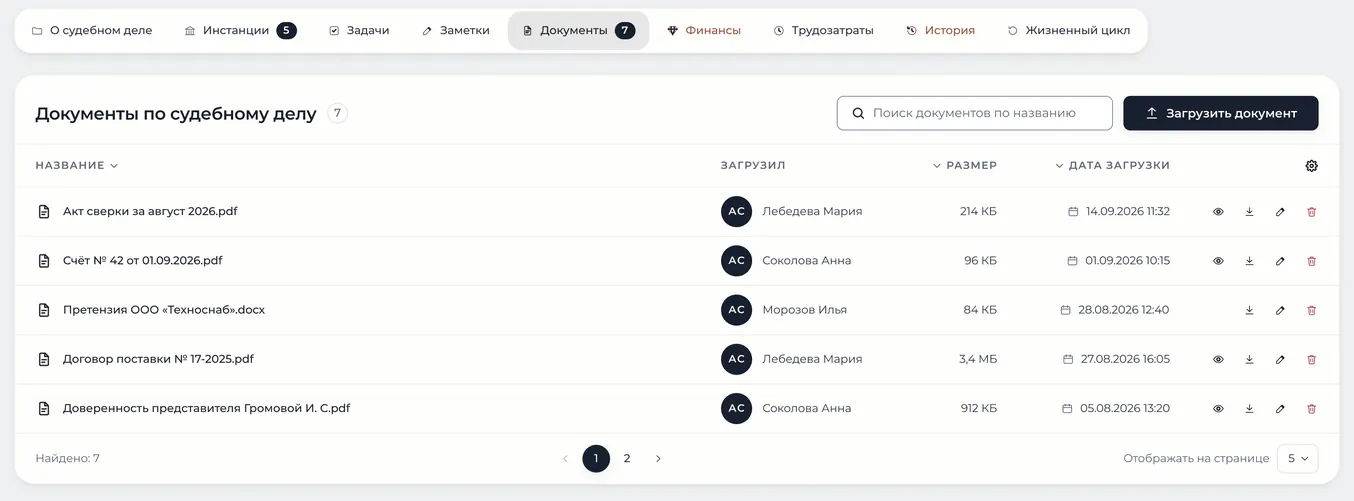The width and height of the screenshot is (1354, 501).
Task: Download Претензия ООО «Техноснаб».docx
Action: pyautogui.click(x=1249, y=310)
